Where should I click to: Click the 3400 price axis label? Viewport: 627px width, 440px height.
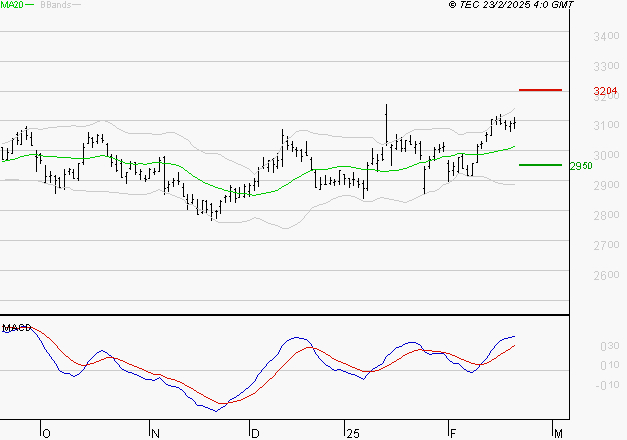click(x=606, y=36)
